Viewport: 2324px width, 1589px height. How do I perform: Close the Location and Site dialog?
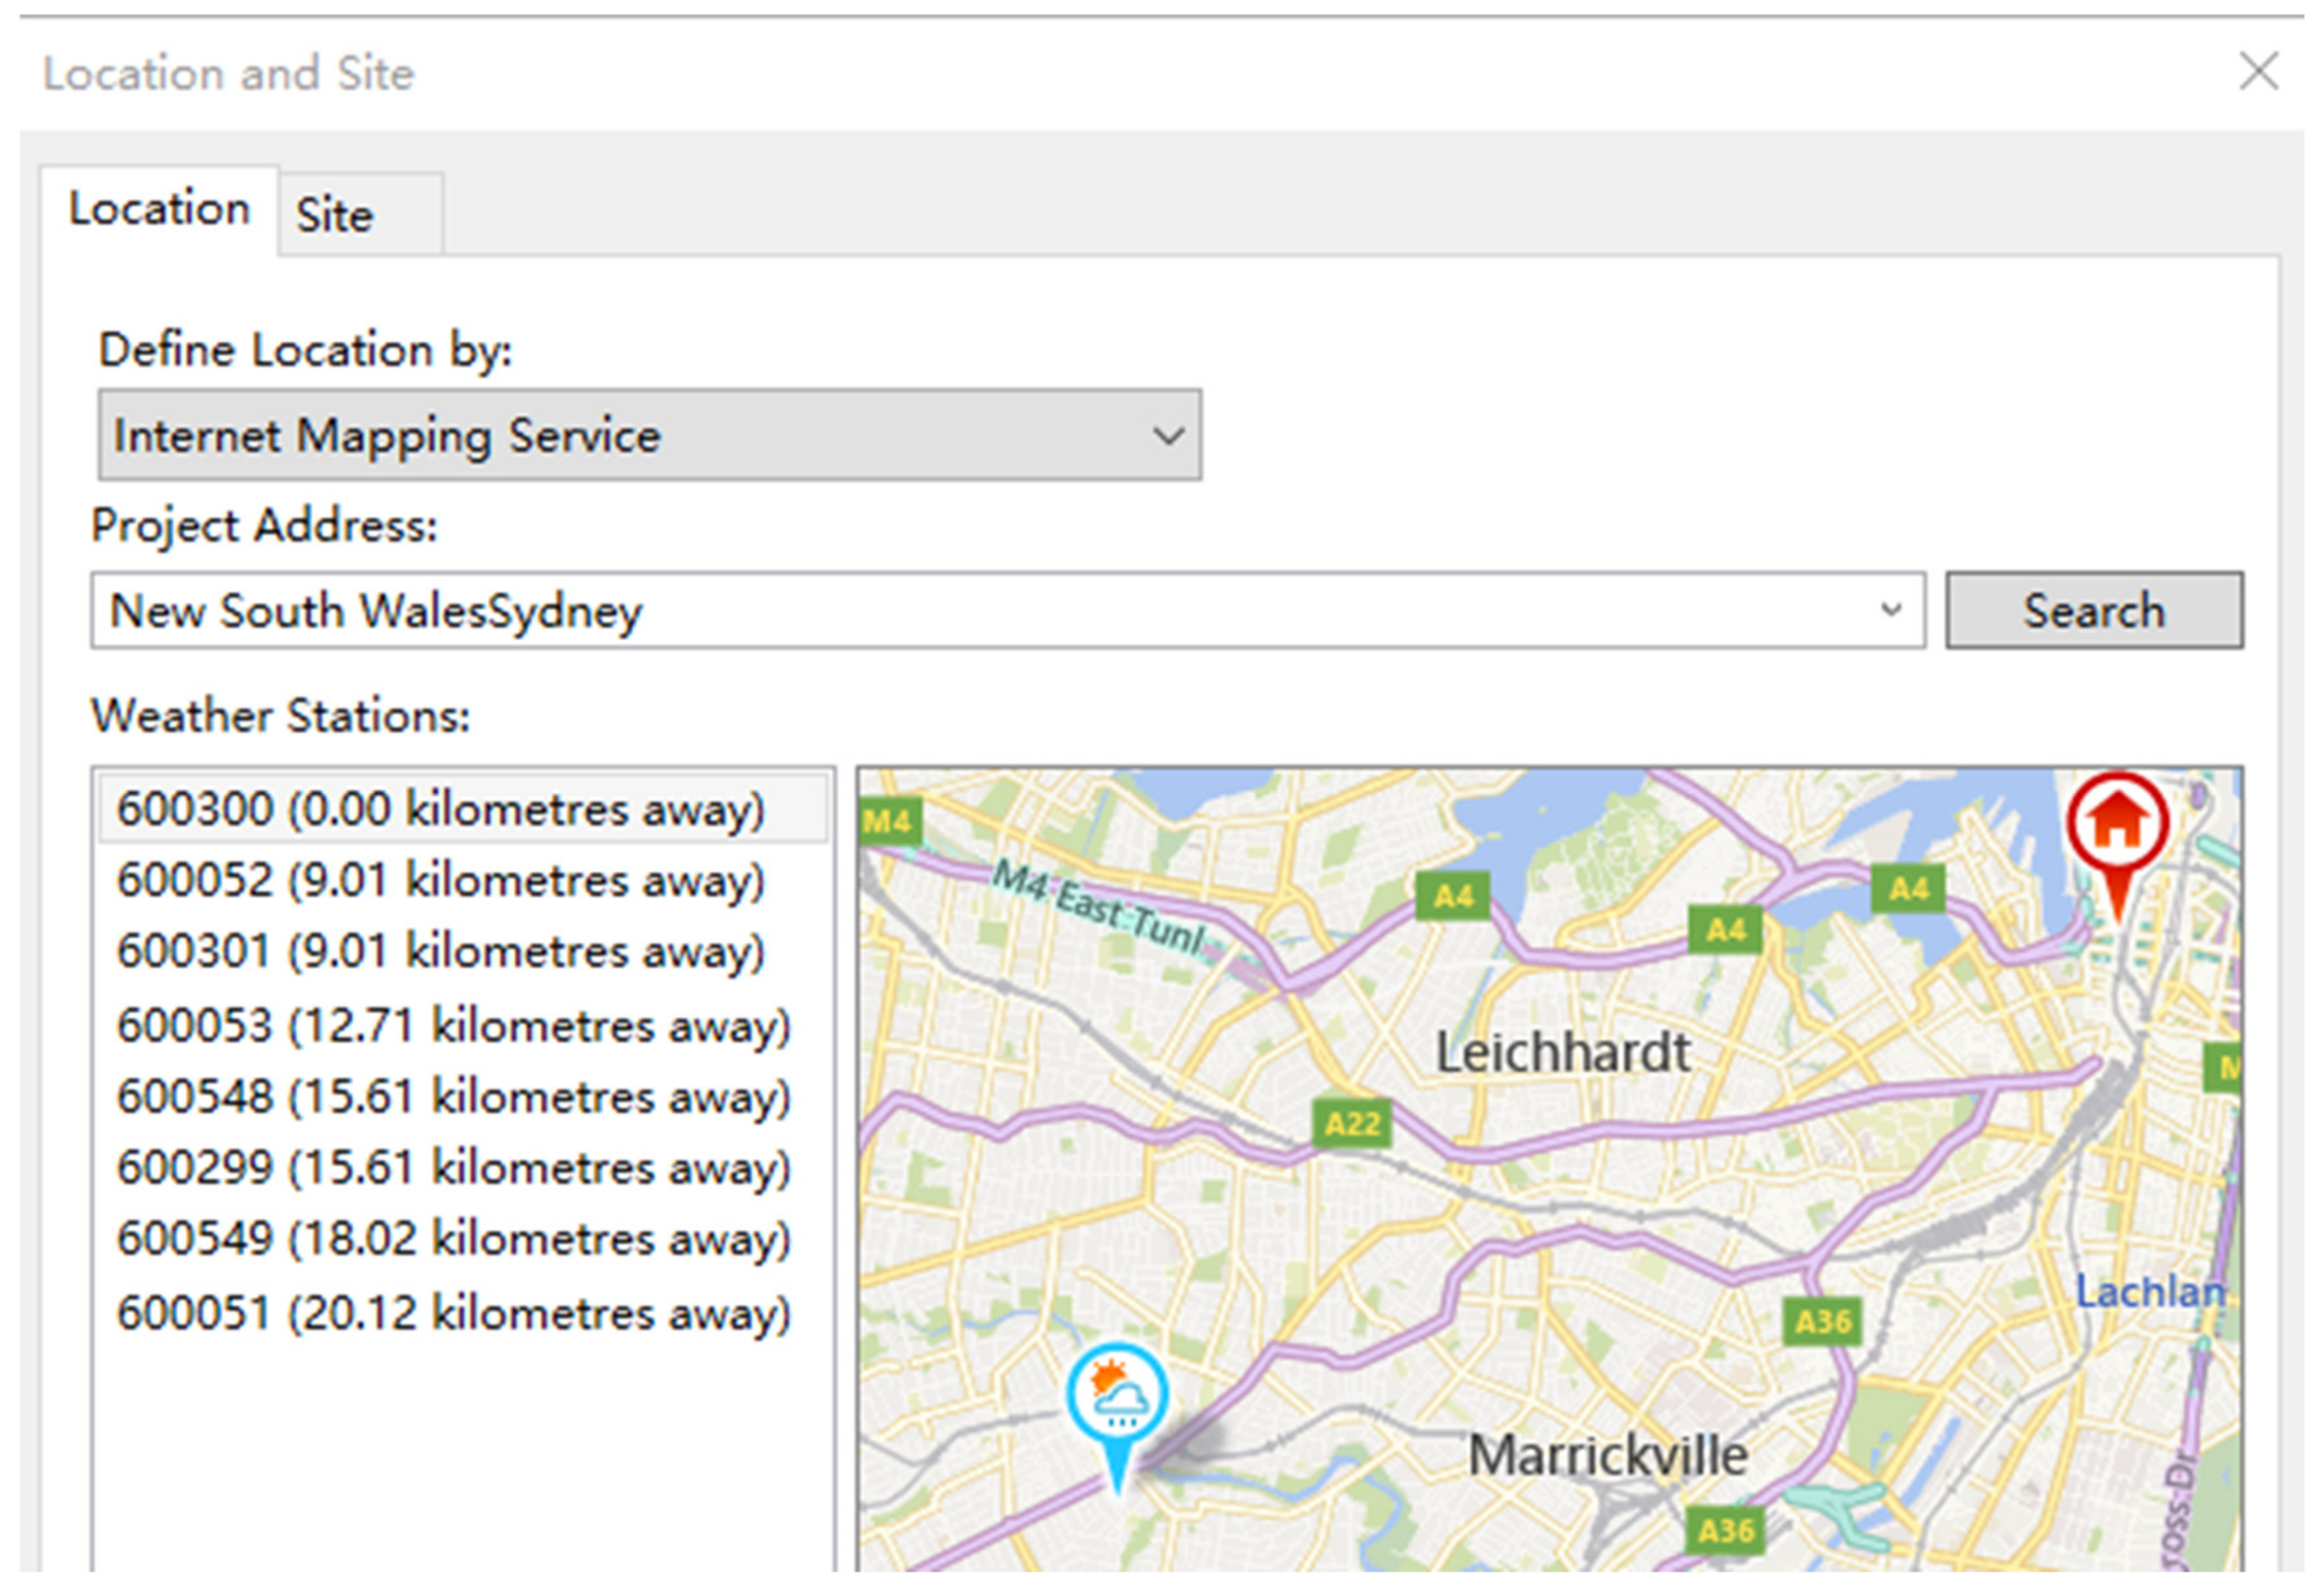coord(2258,72)
